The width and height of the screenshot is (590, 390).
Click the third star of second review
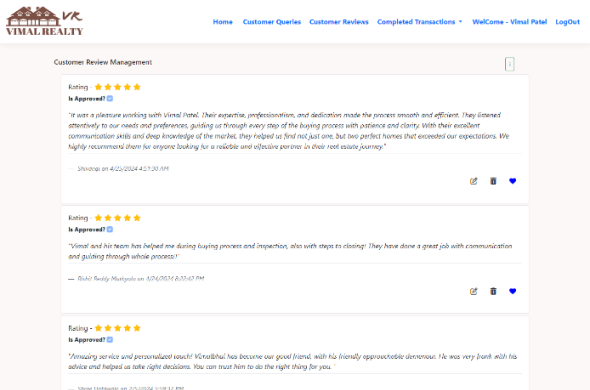[x=118, y=218]
